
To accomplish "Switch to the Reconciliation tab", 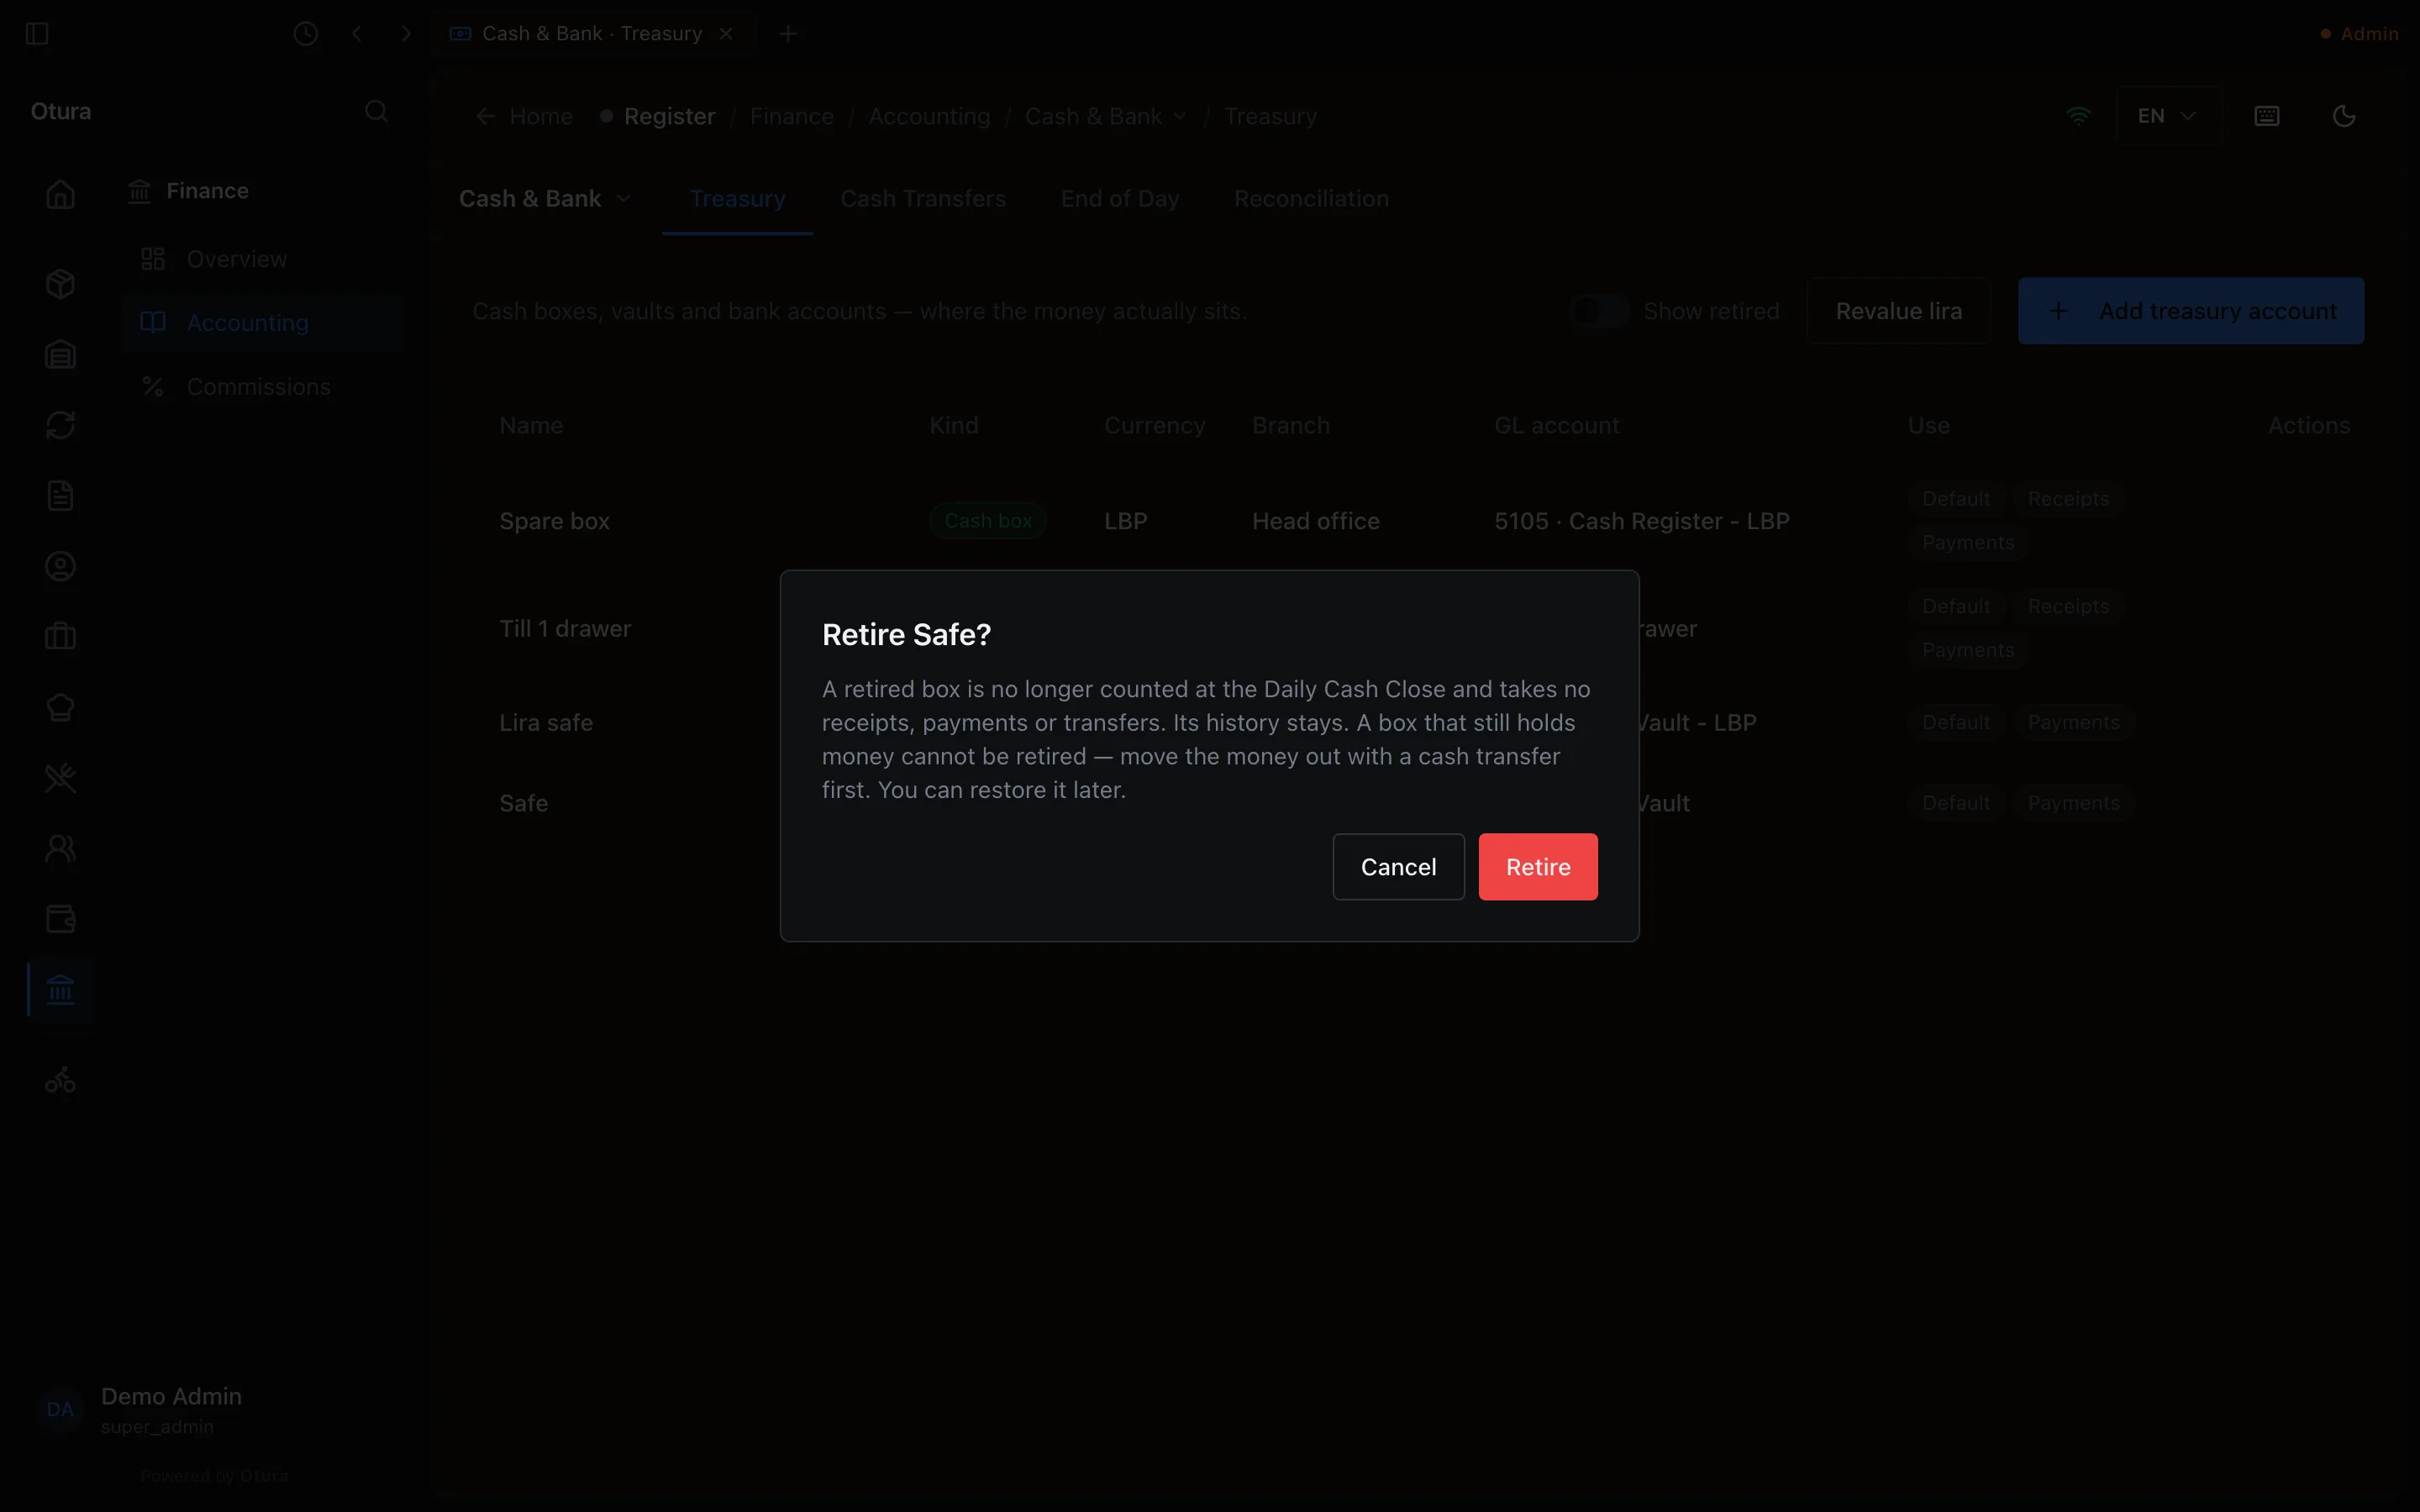I will (x=1311, y=199).
